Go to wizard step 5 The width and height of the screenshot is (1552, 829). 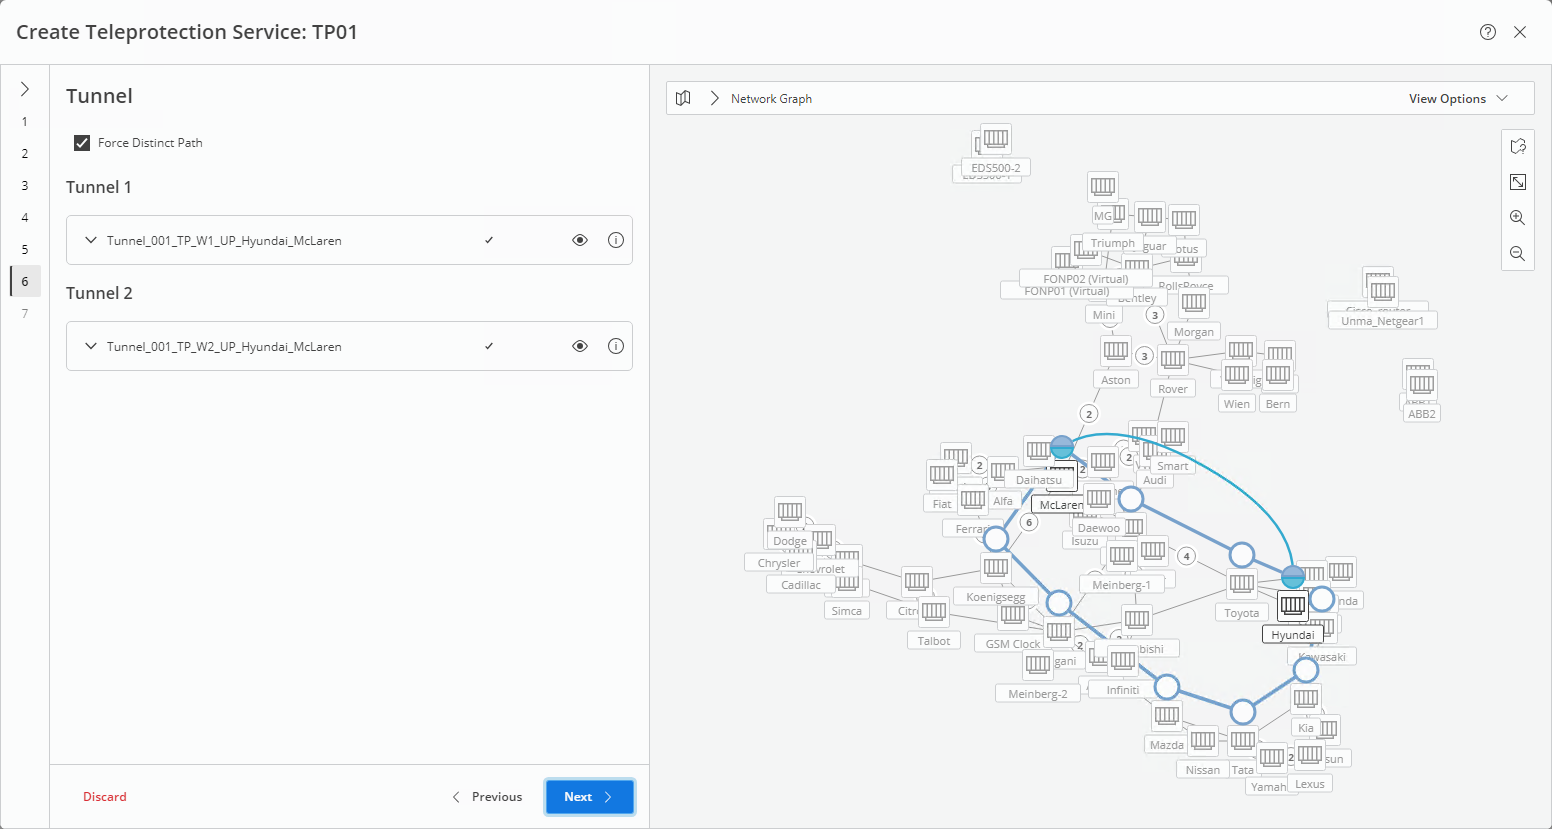(x=25, y=250)
